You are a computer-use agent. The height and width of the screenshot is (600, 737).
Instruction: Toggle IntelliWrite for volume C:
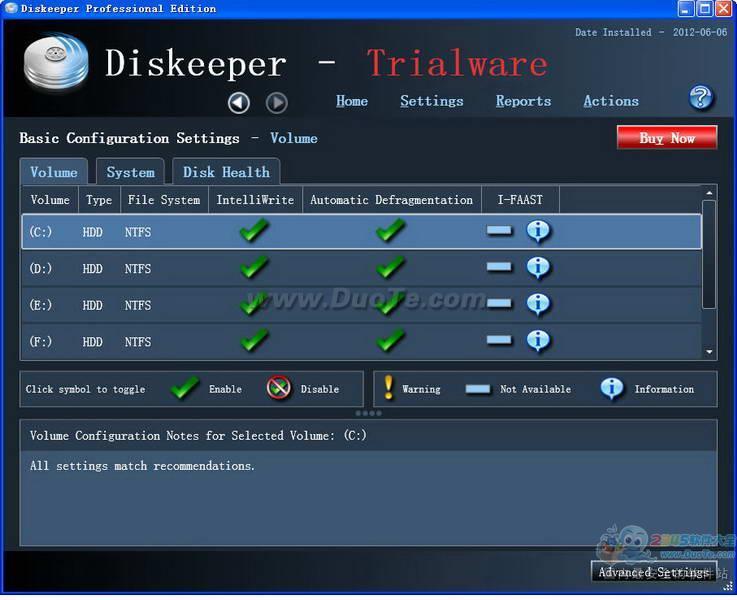[x=254, y=230]
